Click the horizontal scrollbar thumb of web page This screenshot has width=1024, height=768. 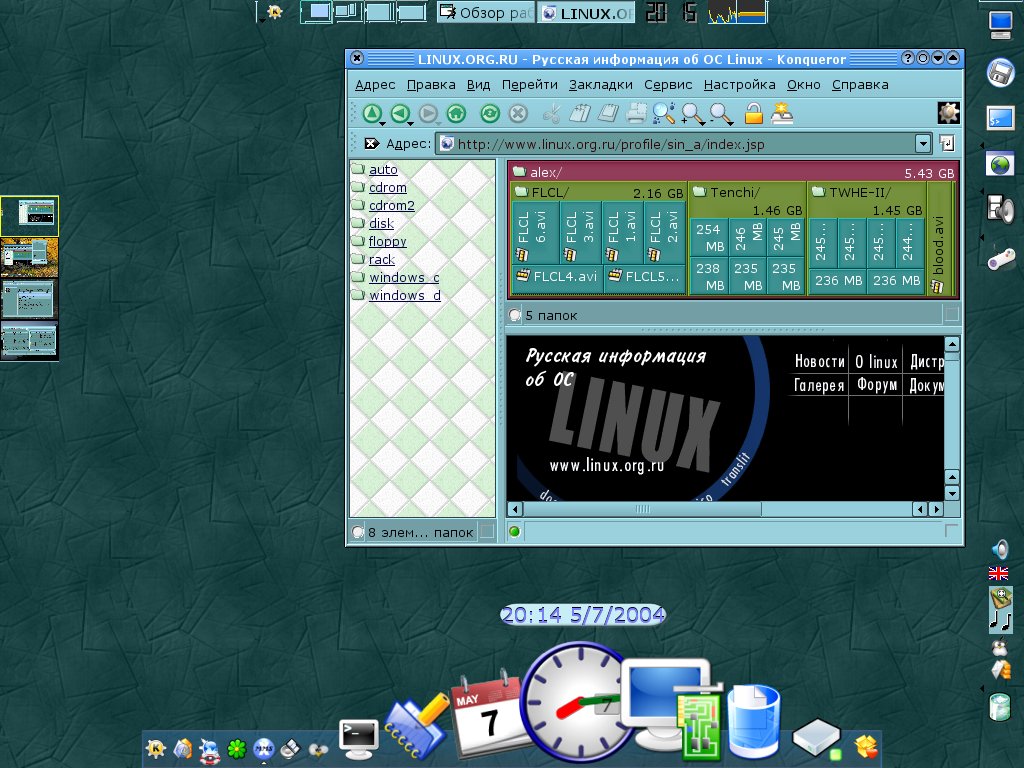click(642, 509)
